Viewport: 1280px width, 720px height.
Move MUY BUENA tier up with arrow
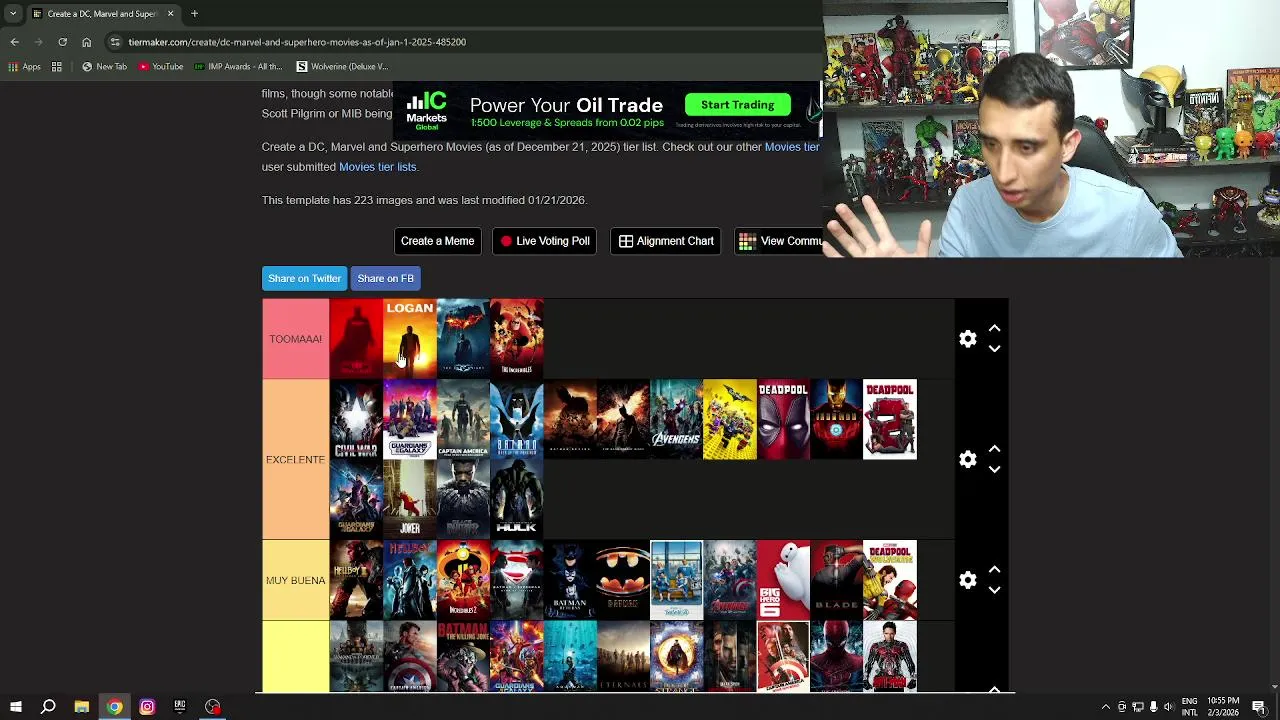994,569
